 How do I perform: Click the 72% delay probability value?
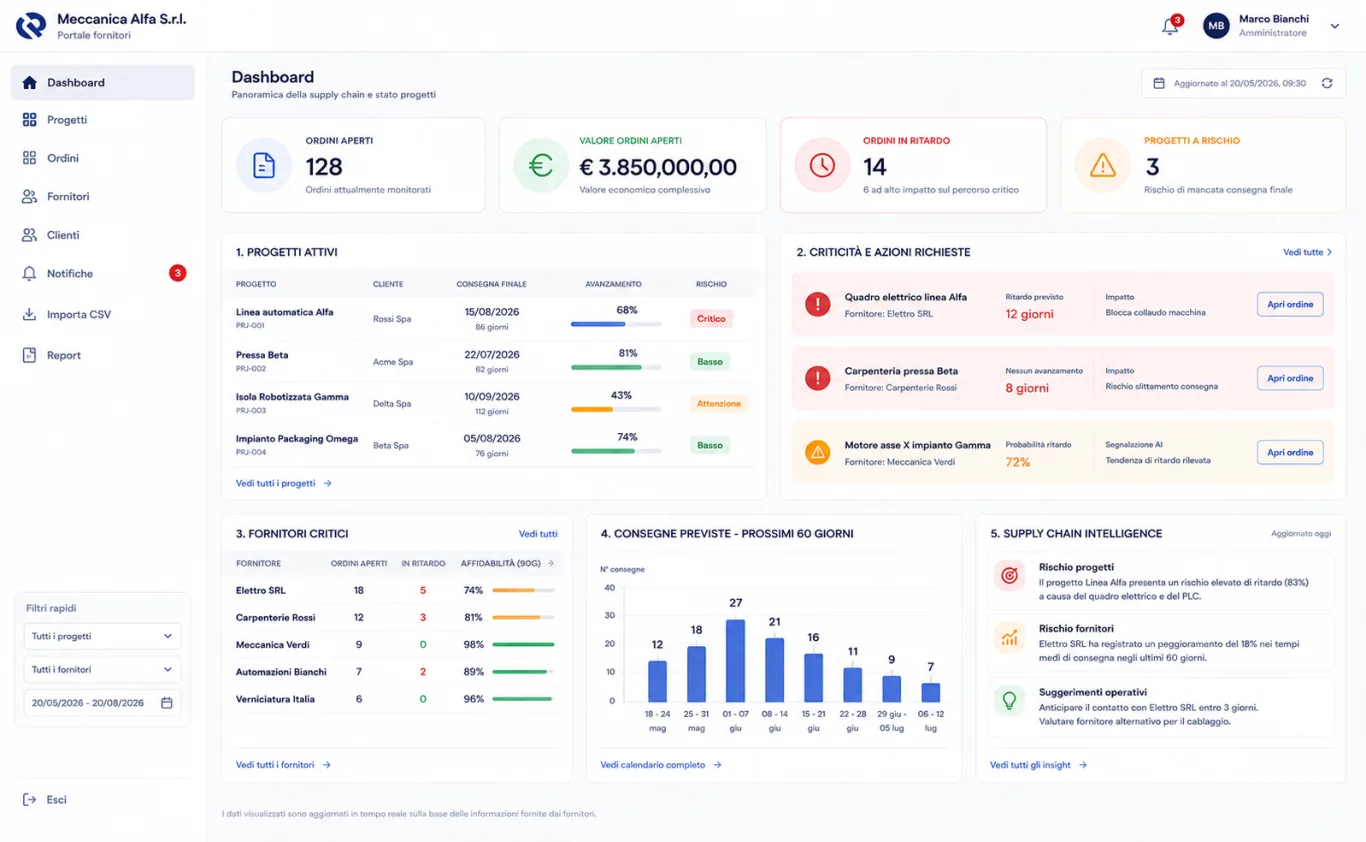(1018, 462)
